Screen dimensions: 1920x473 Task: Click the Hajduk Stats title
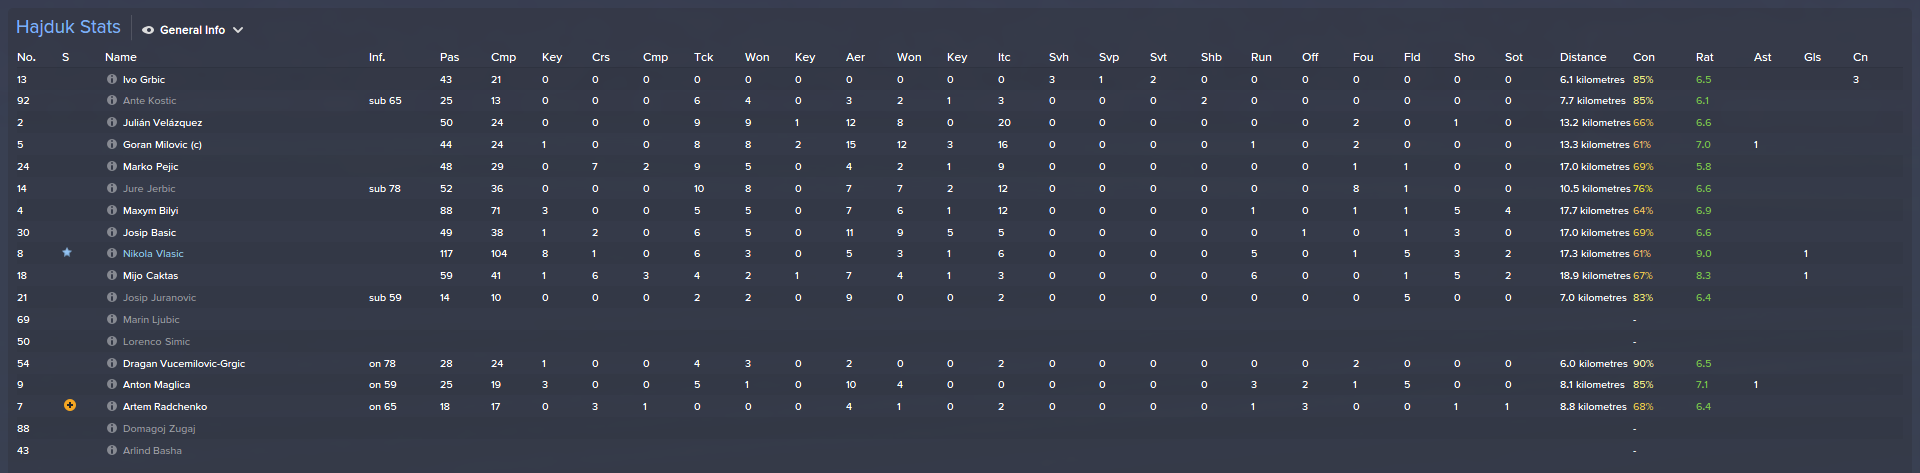(x=68, y=28)
